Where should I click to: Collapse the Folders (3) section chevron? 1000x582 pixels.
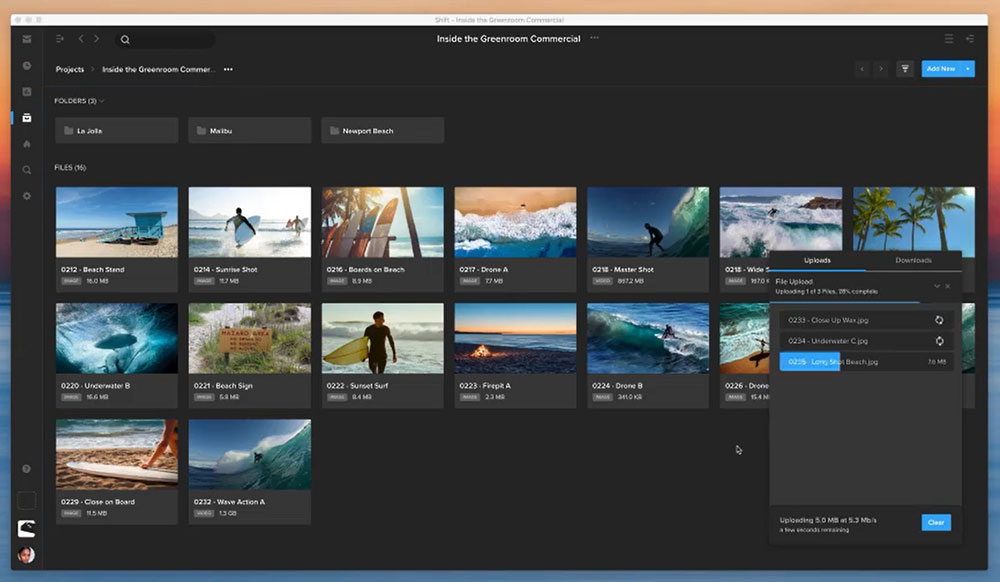tap(102, 101)
